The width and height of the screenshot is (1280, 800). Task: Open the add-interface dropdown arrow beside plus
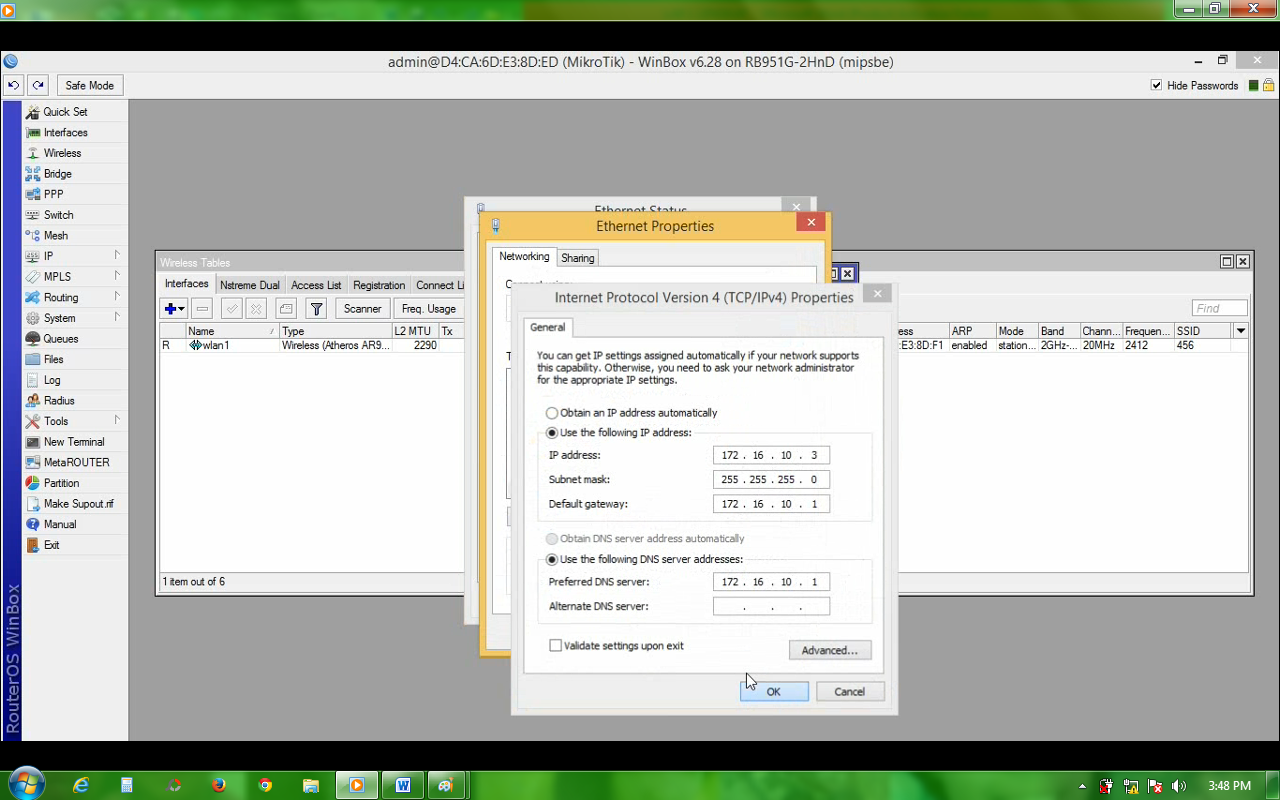pos(182,310)
